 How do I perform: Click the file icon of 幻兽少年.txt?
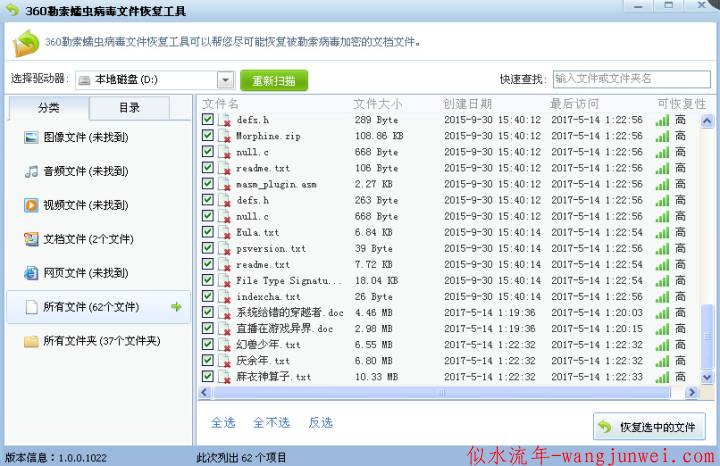(x=225, y=345)
